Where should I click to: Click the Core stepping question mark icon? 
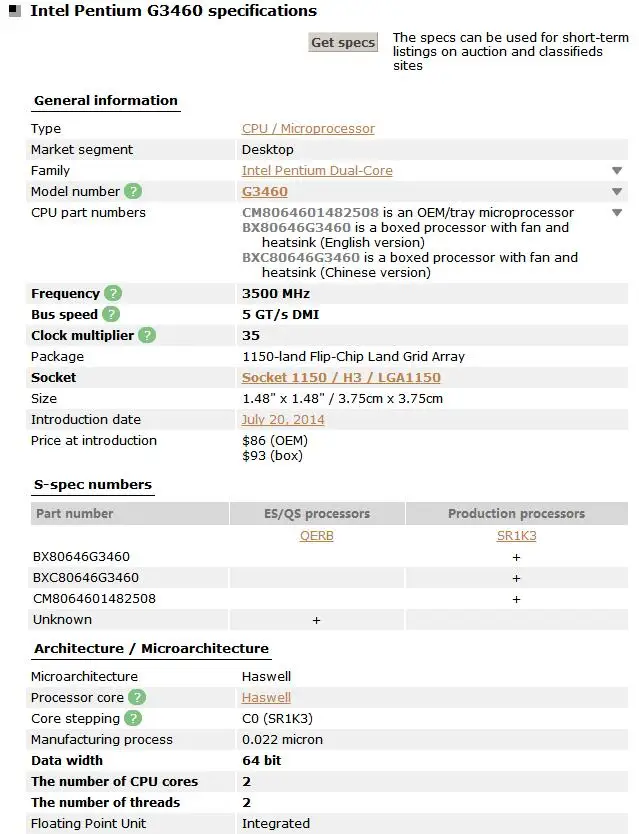point(132,718)
